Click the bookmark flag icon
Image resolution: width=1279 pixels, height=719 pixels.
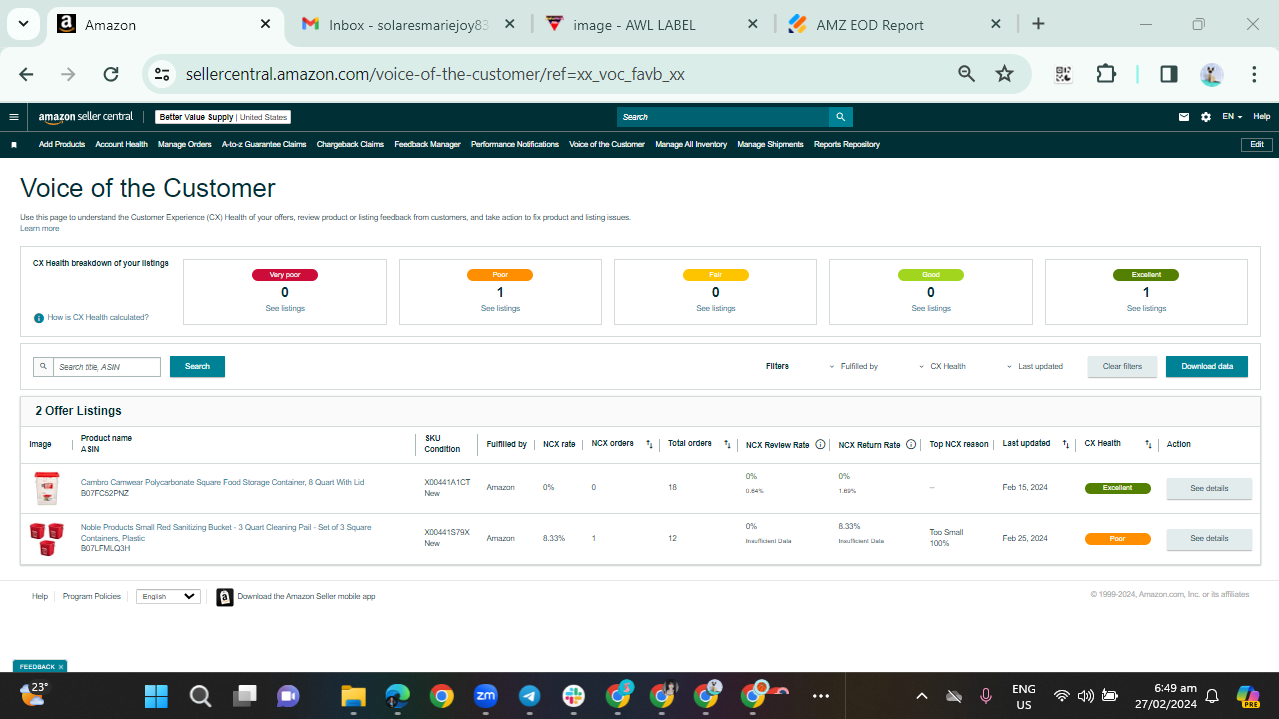(x=14, y=145)
